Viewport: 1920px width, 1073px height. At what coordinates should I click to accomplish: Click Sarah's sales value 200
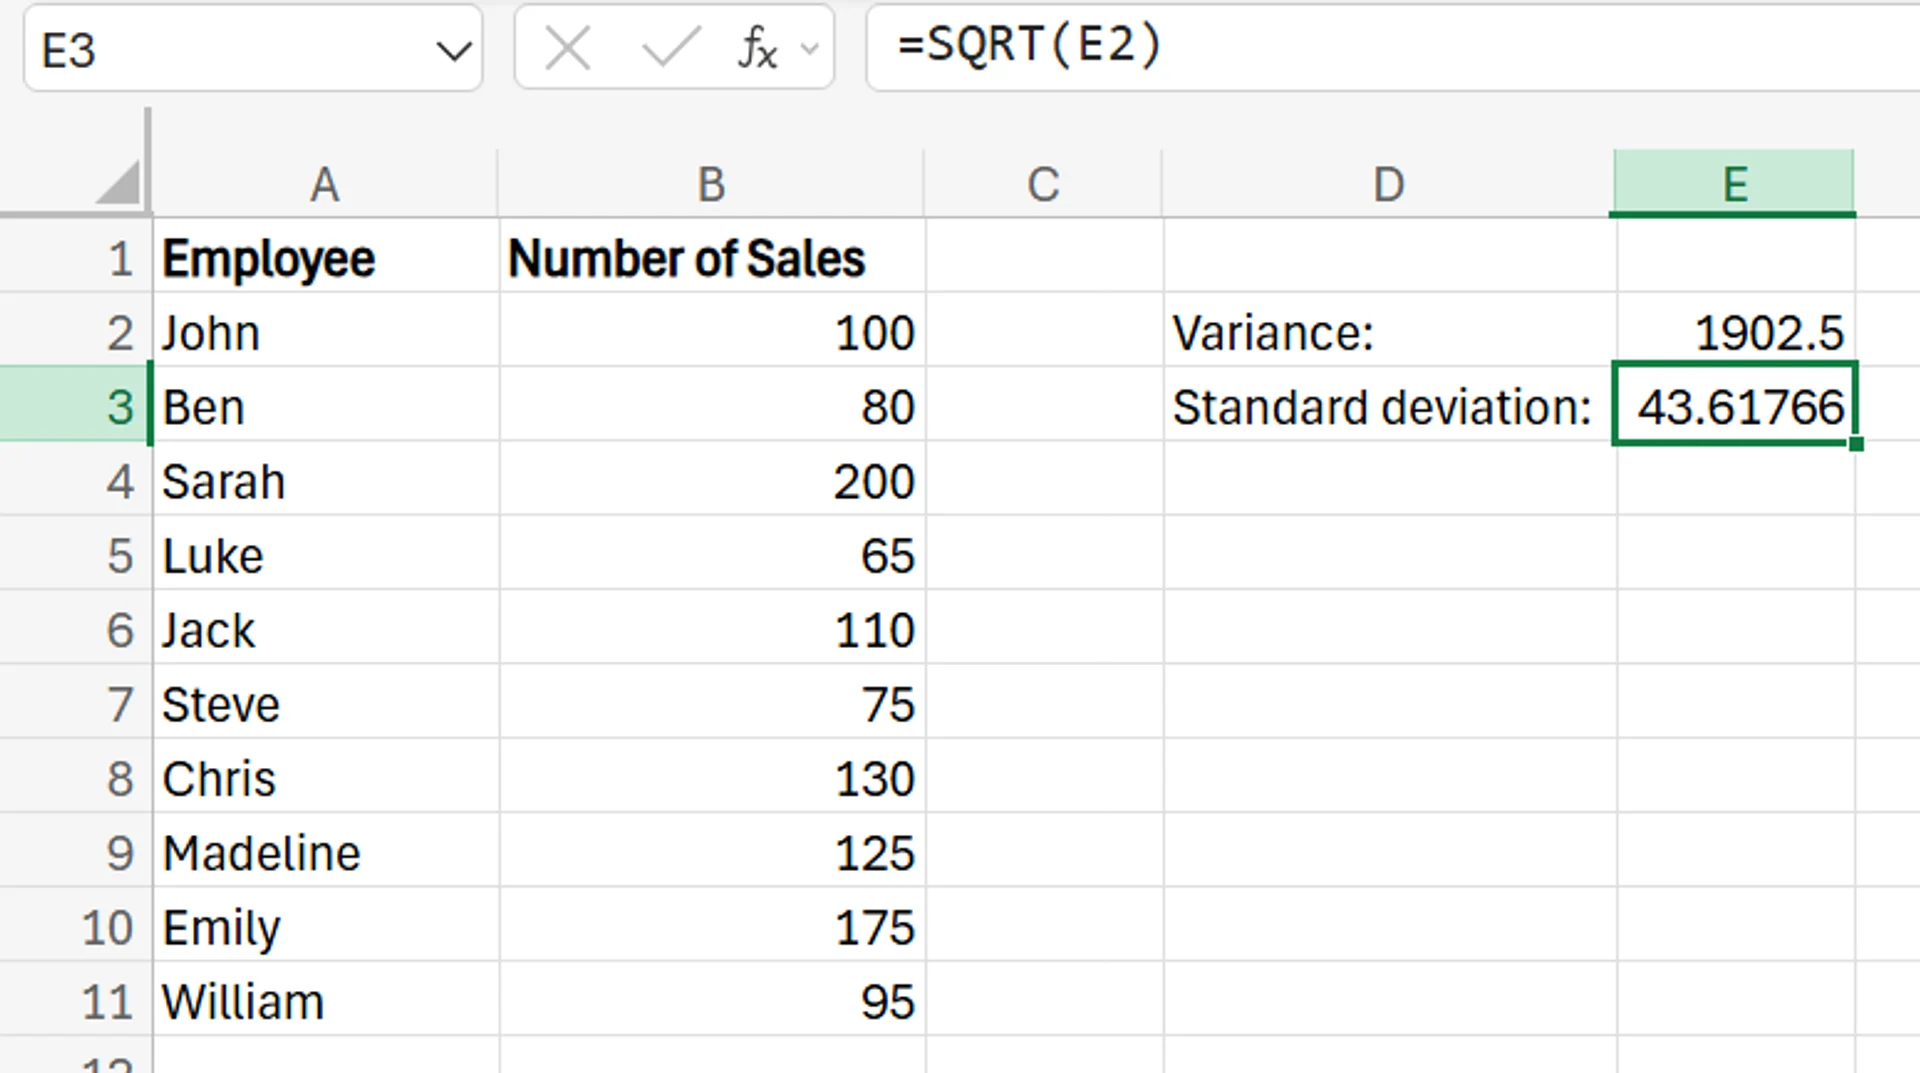[x=712, y=480]
